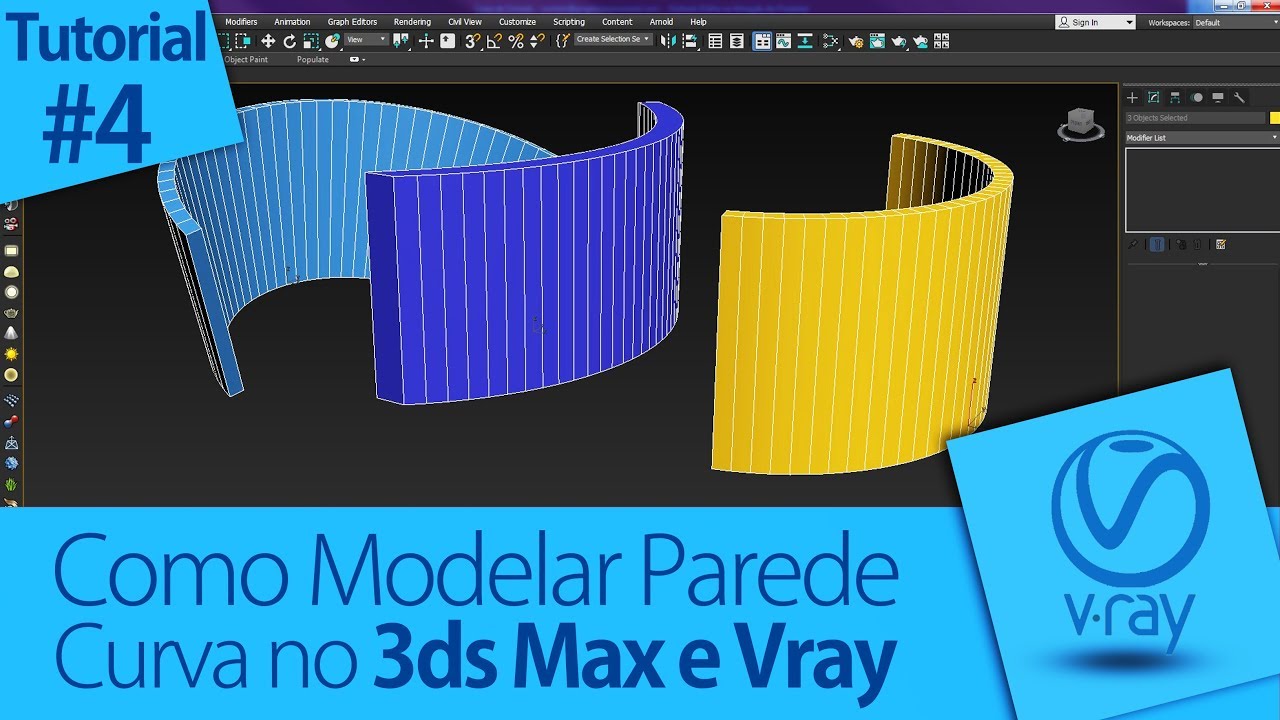Open the Civil View menu
Screen dimensions: 1280x720
(464, 22)
